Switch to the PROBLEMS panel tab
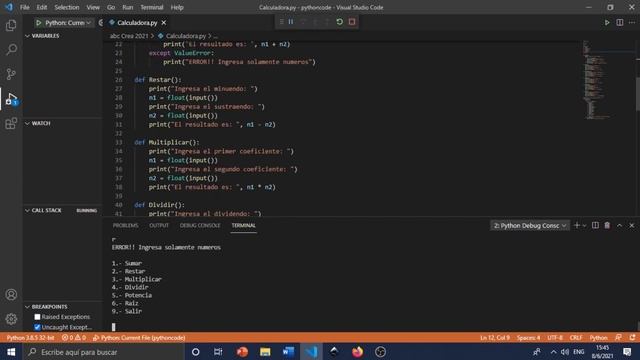This screenshot has height=360, width=640. (125, 225)
